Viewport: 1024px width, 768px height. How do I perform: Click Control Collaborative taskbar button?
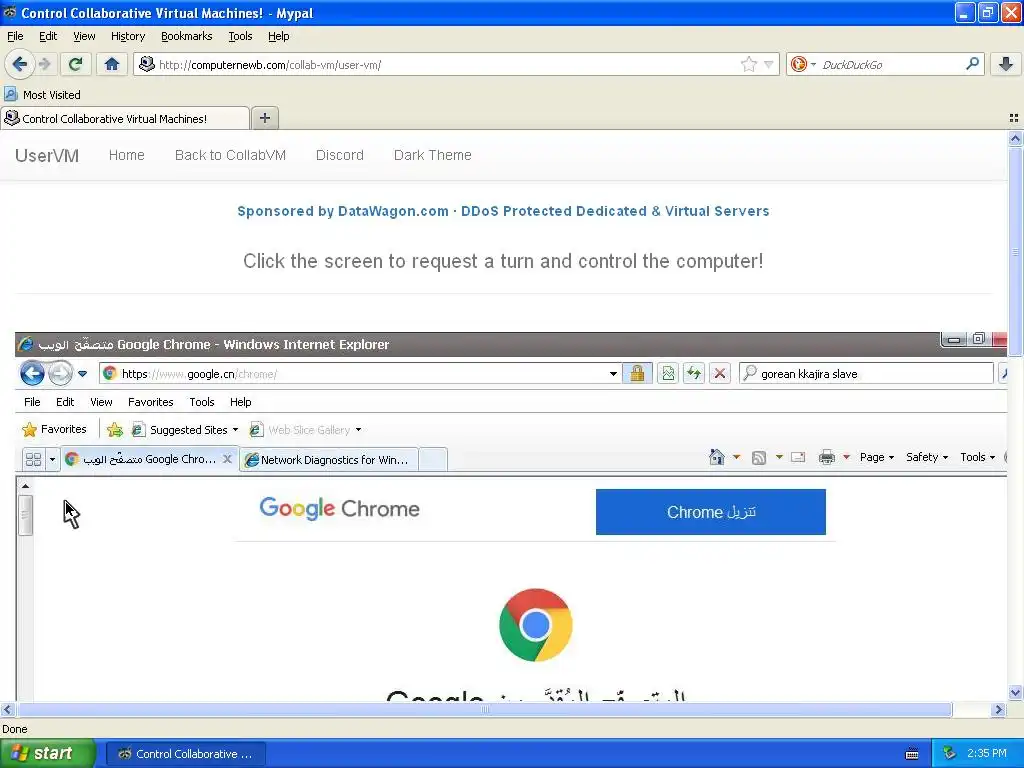tap(186, 754)
